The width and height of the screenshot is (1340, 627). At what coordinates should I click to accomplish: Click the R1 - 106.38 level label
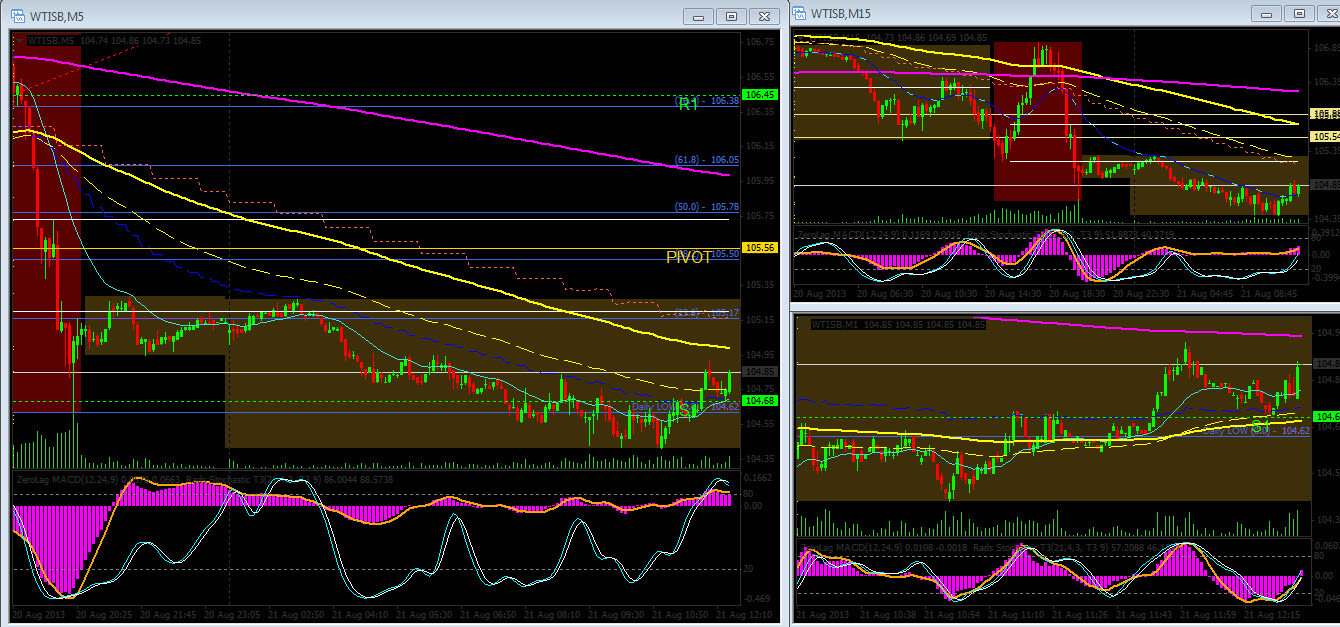click(708, 101)
